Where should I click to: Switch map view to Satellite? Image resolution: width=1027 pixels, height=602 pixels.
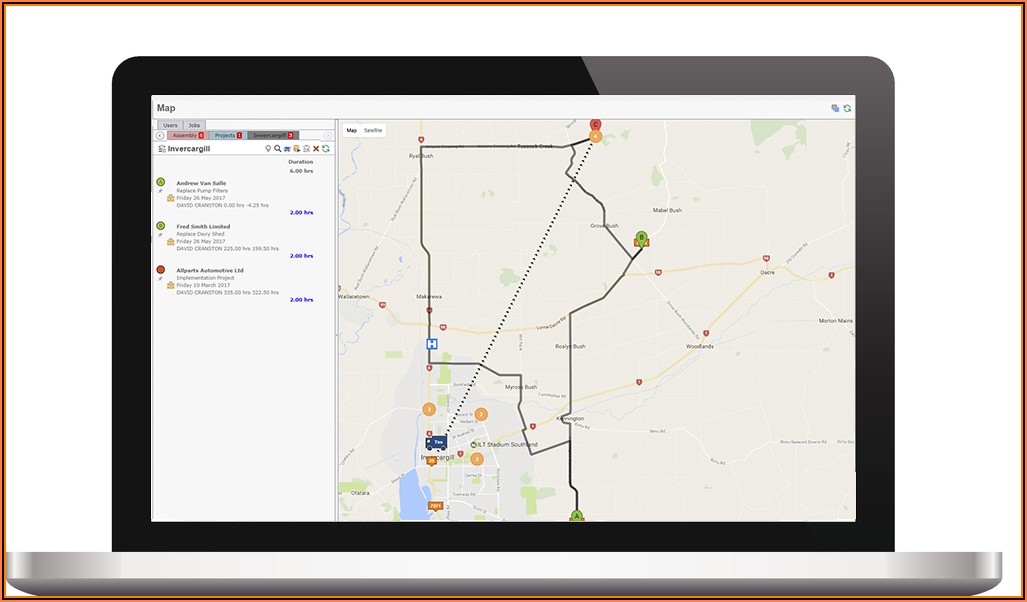click(373, 131)
